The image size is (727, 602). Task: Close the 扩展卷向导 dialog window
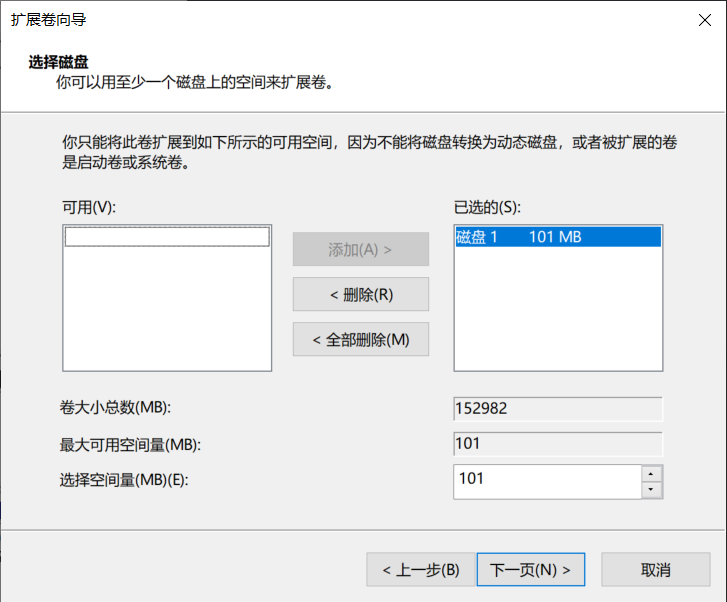pyautogui.click(x=703, y=19)
